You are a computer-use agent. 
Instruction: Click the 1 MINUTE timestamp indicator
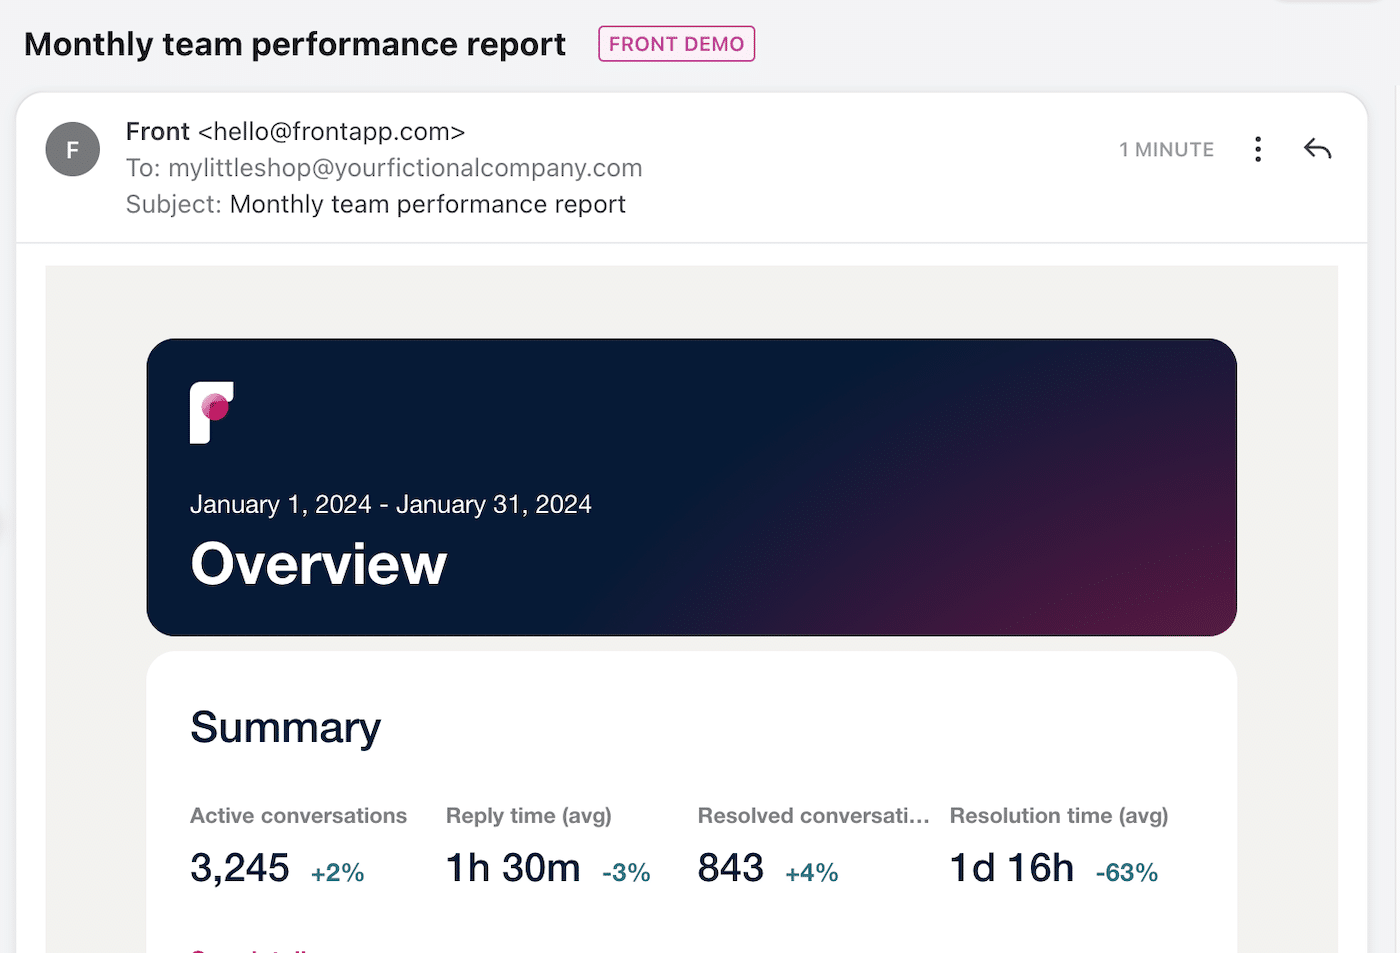(x=1166, y=148)
